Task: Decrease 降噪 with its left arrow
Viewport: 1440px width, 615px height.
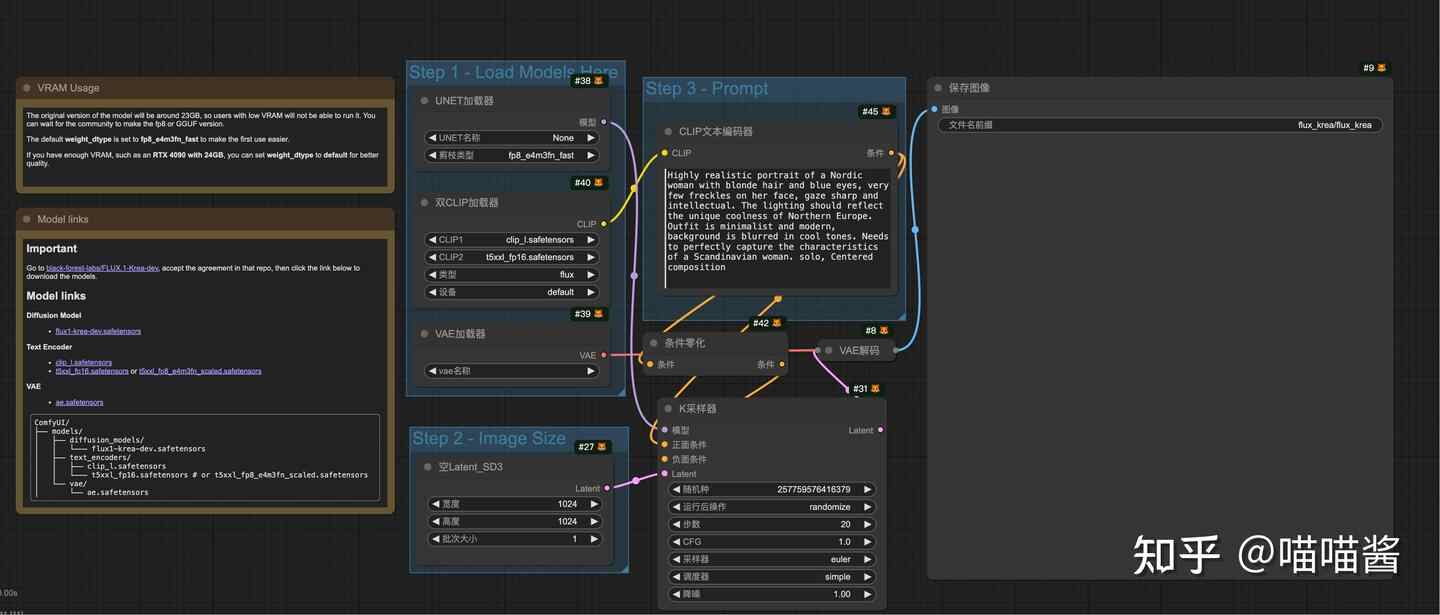Action: coord(675,594)
